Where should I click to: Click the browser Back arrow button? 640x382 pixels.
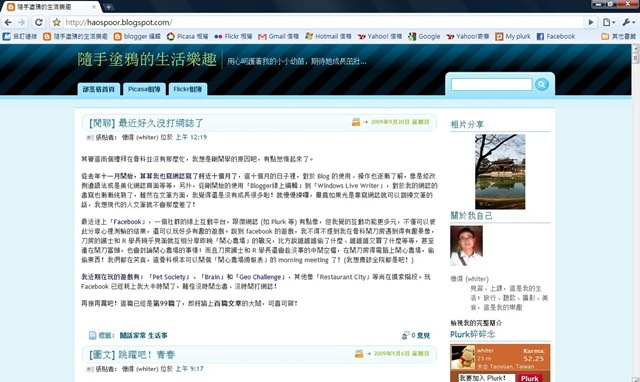pyautogui.click(x=8, y=22)
